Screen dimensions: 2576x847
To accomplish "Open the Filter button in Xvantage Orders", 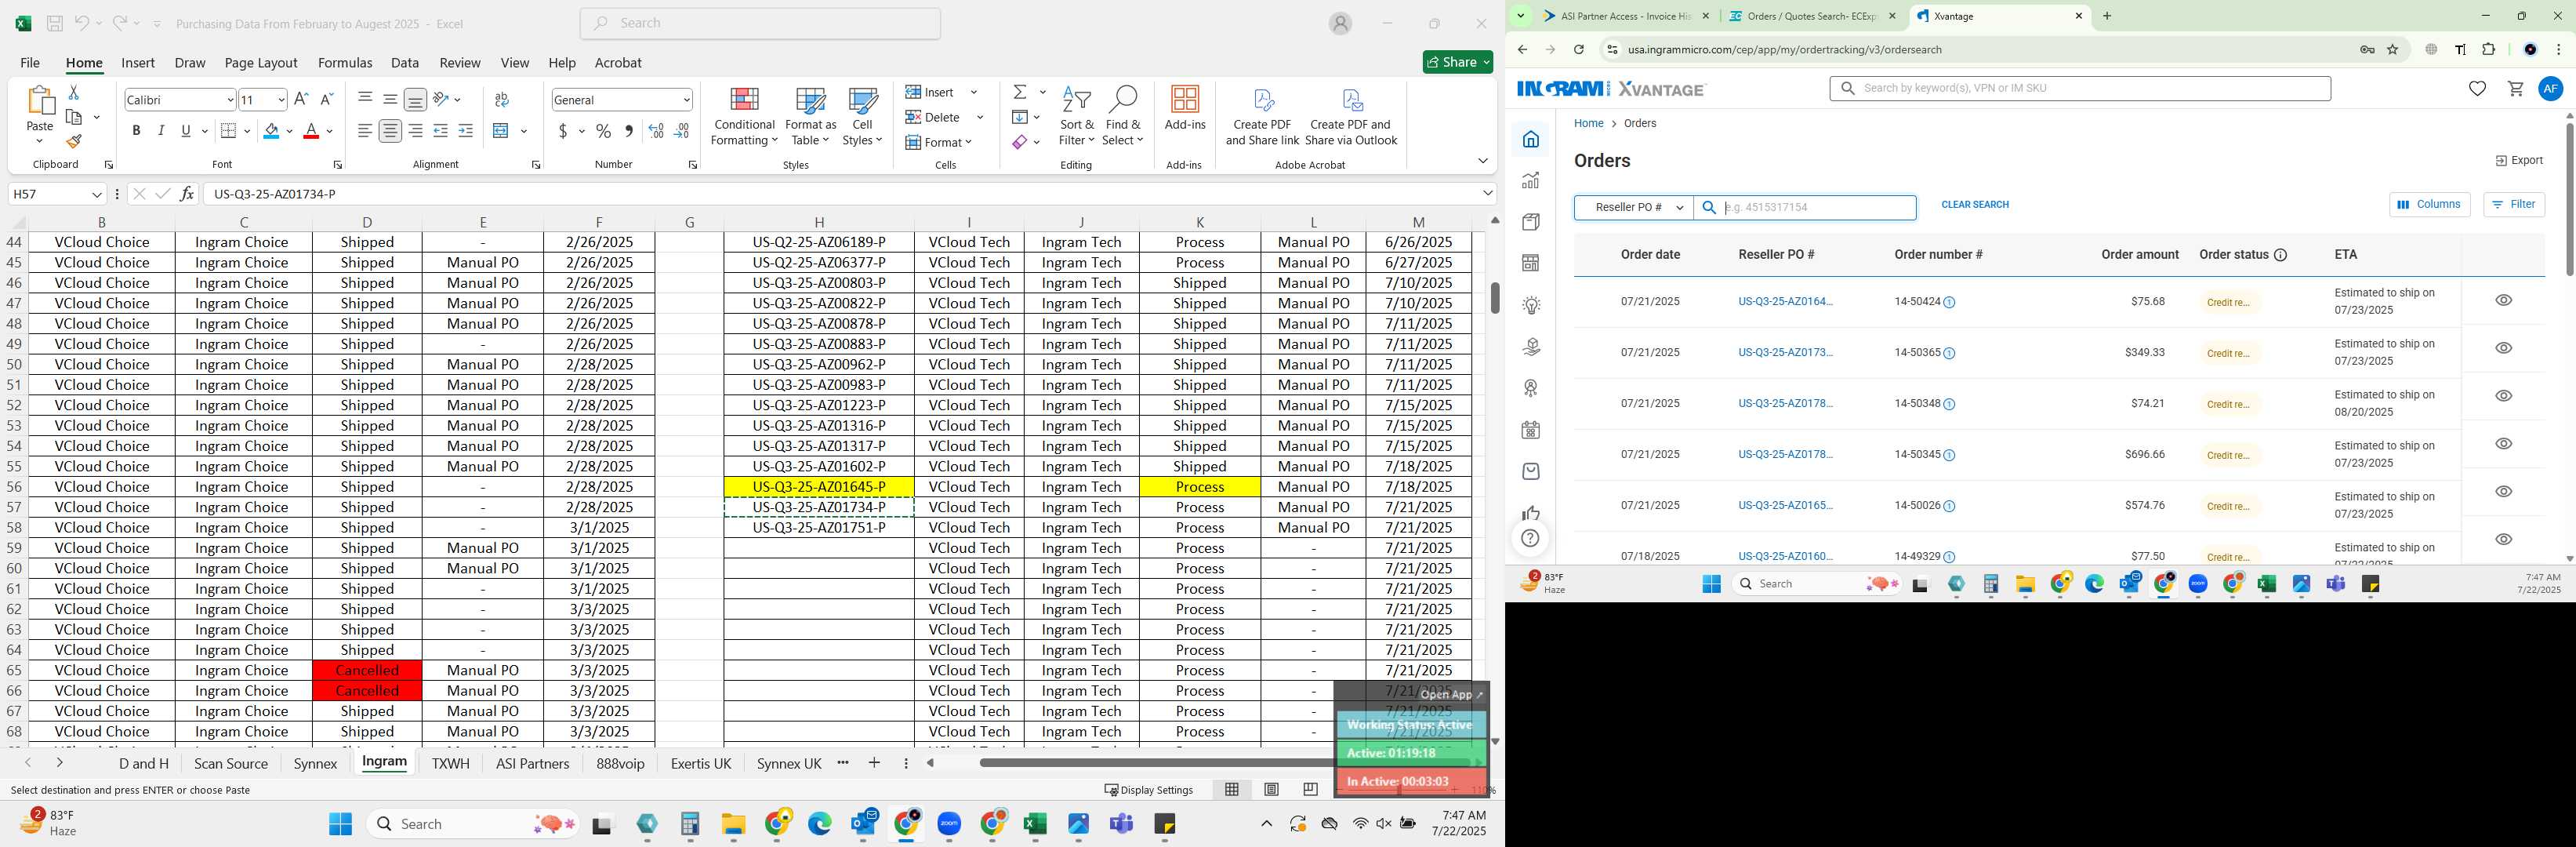I will point(2513,205).
